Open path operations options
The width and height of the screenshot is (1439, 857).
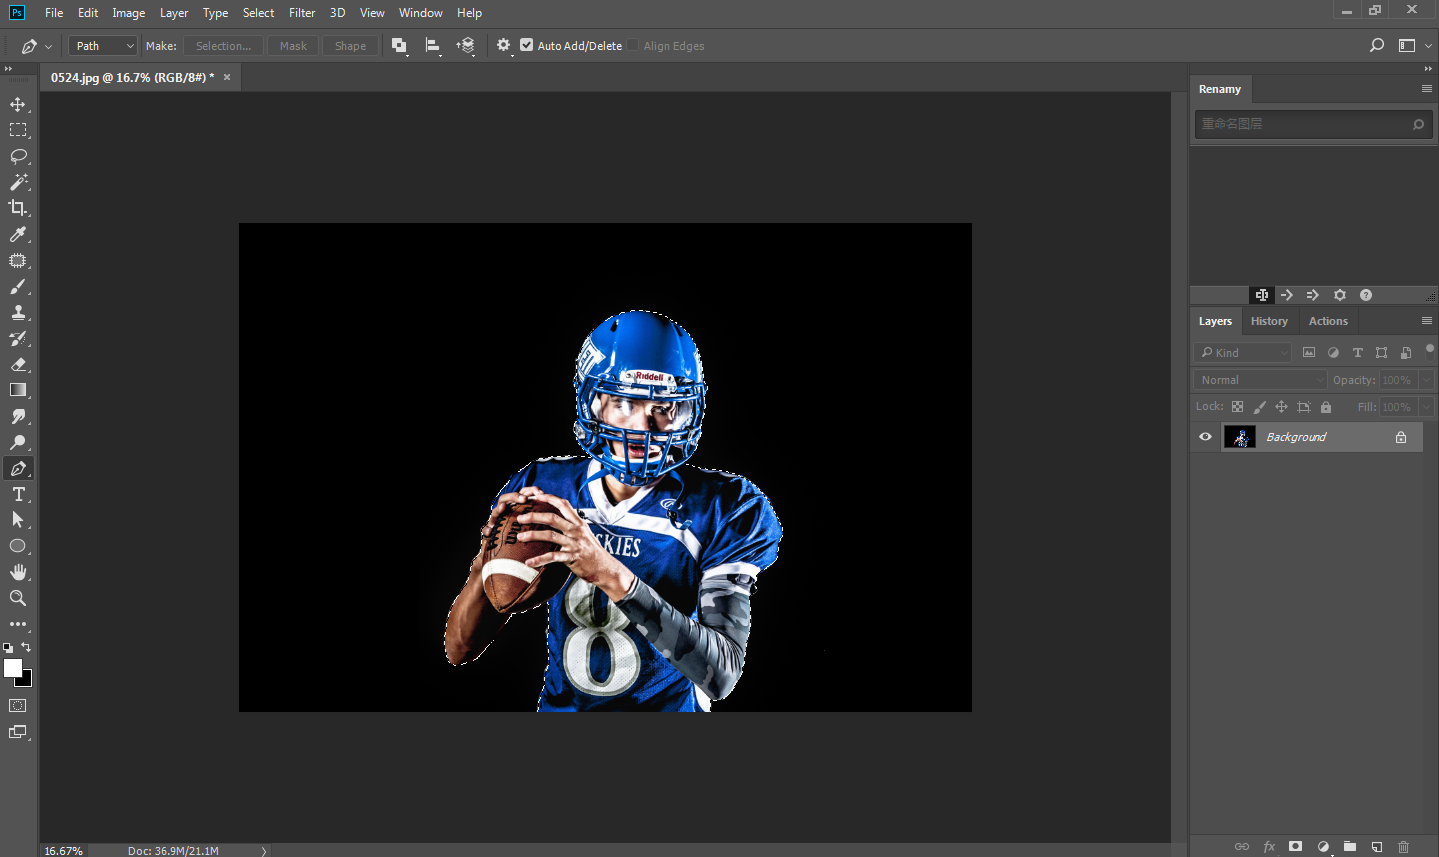[400, 46]
